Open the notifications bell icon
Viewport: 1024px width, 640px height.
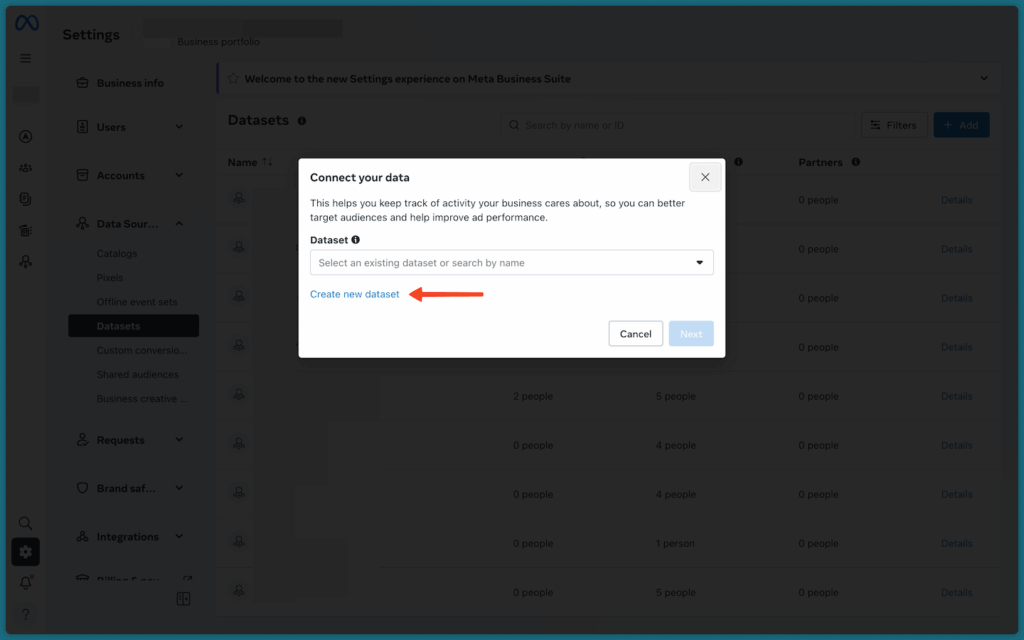24,581
